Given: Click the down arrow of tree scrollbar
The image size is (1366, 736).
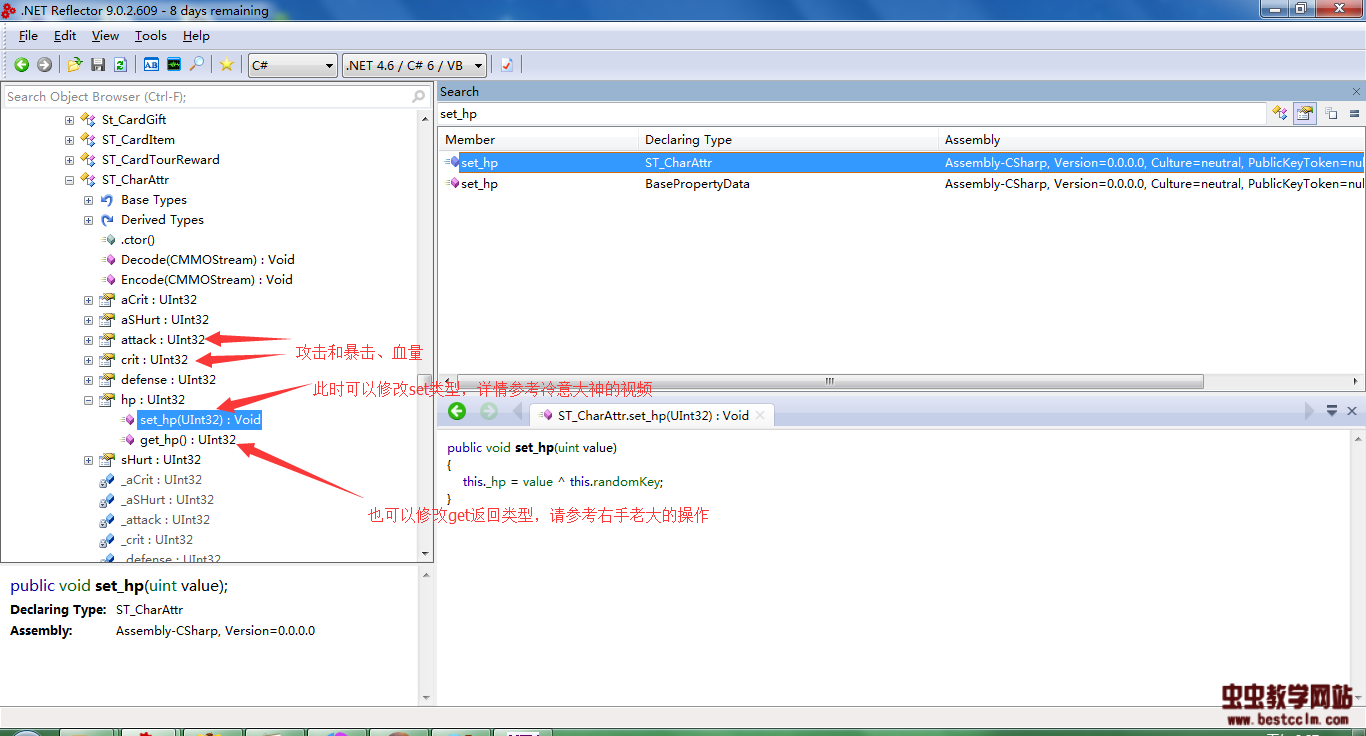Looking at the screenshot, I should click(x=426, y=553).
